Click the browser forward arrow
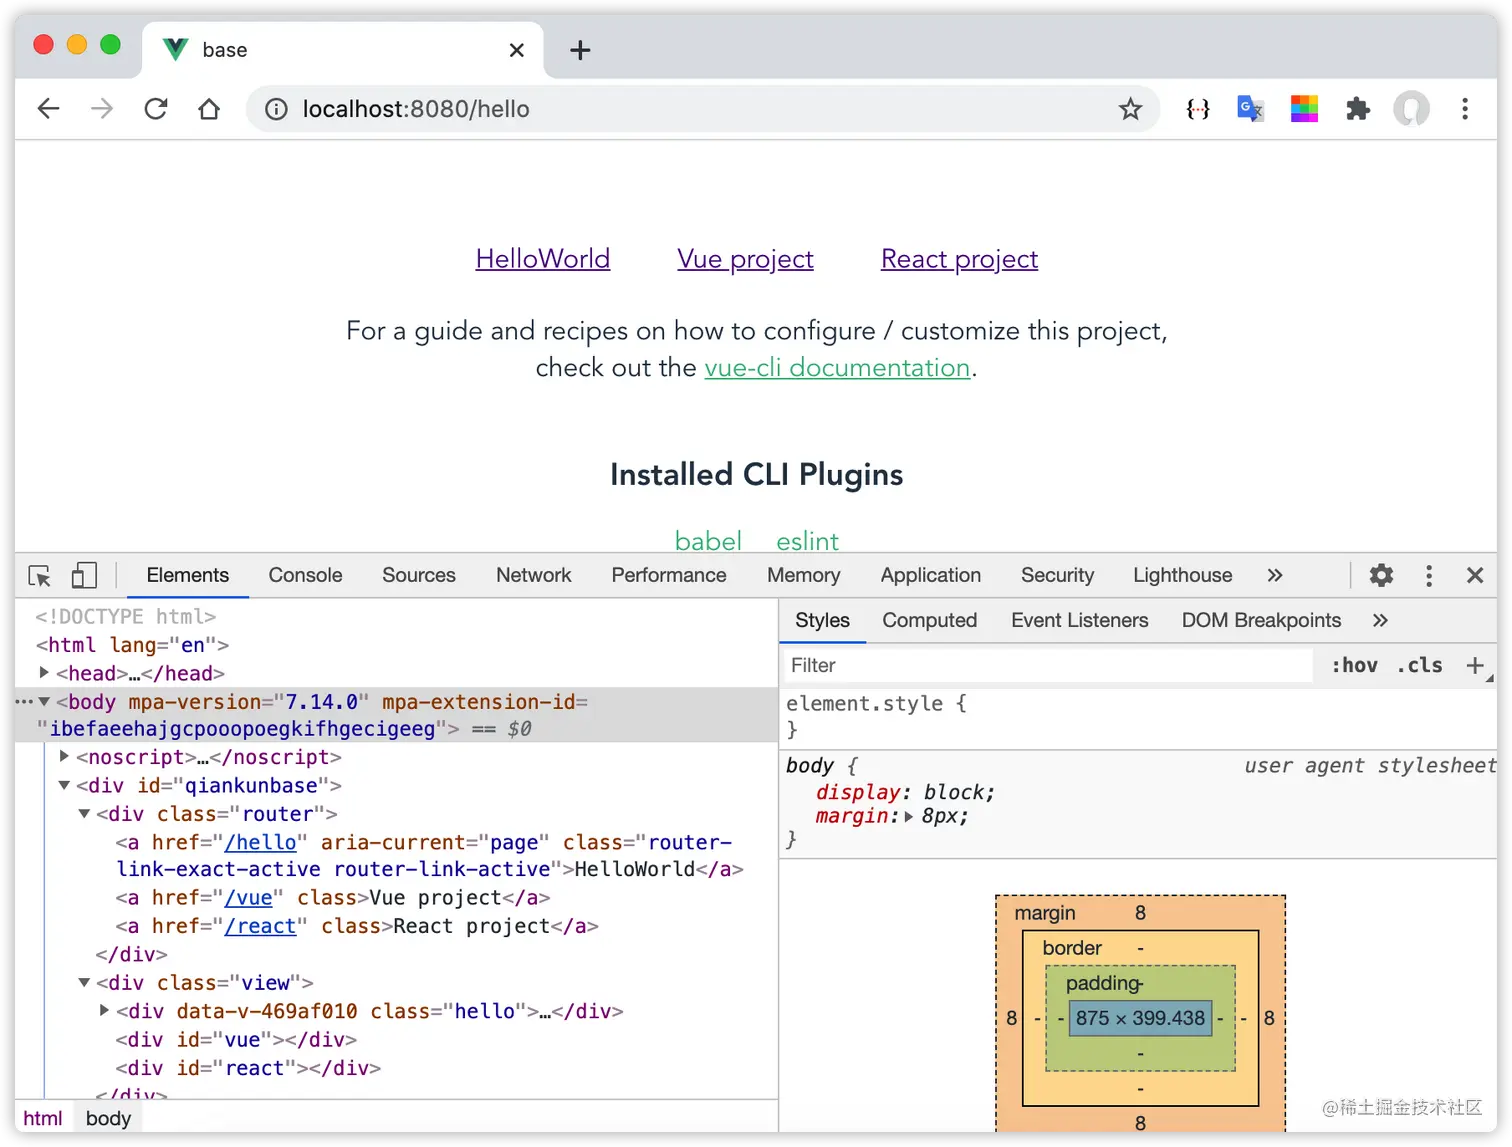This screenshot has height=1147, width=1512. 102,109
